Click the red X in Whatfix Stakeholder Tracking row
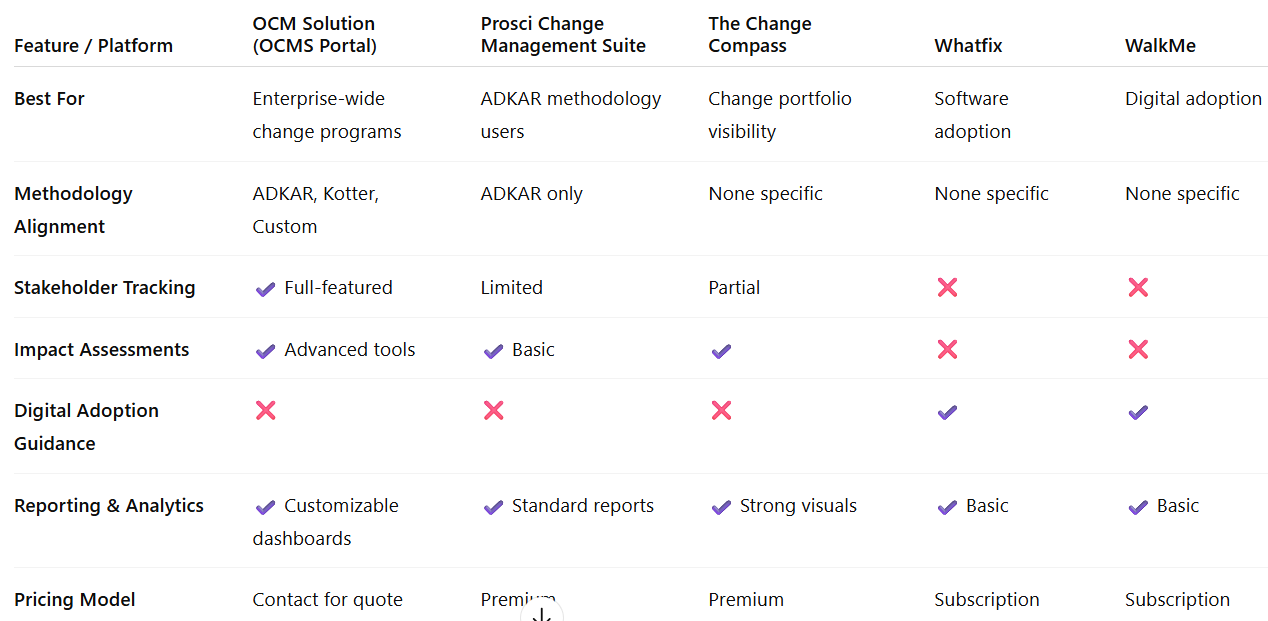Viewport: 1268px width, 621px height. pos(947,288)
